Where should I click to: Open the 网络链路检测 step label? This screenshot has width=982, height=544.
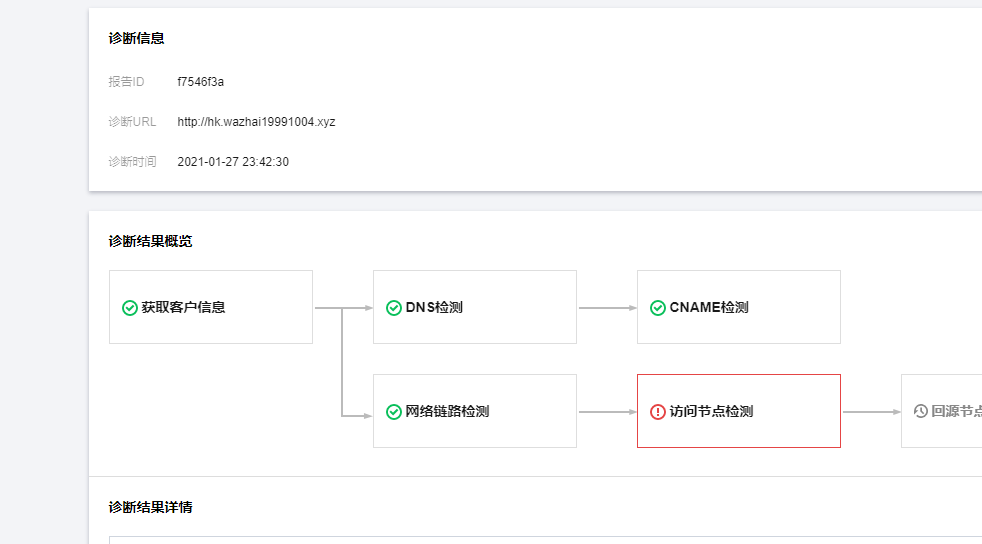click(x=447, y=412)
